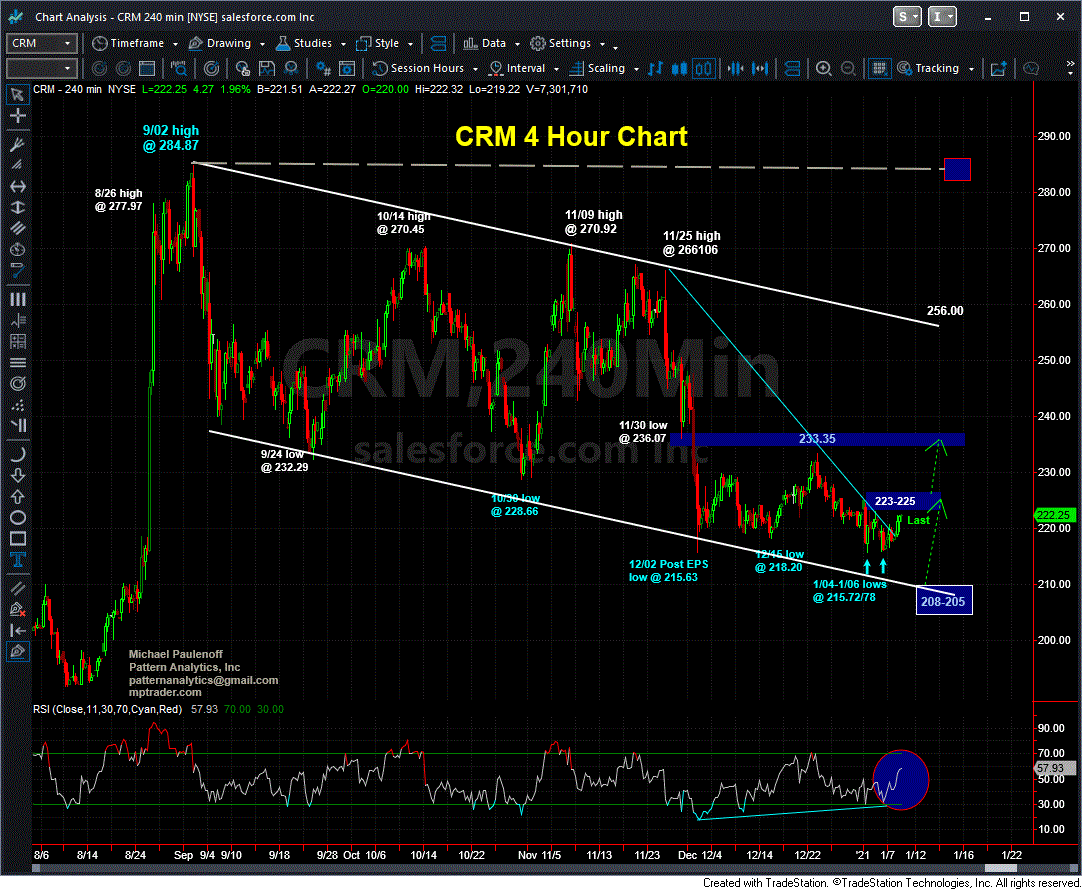1082x889 pixels.
Task: Select the circular target drawing tool
Action: tap(19, 382)
